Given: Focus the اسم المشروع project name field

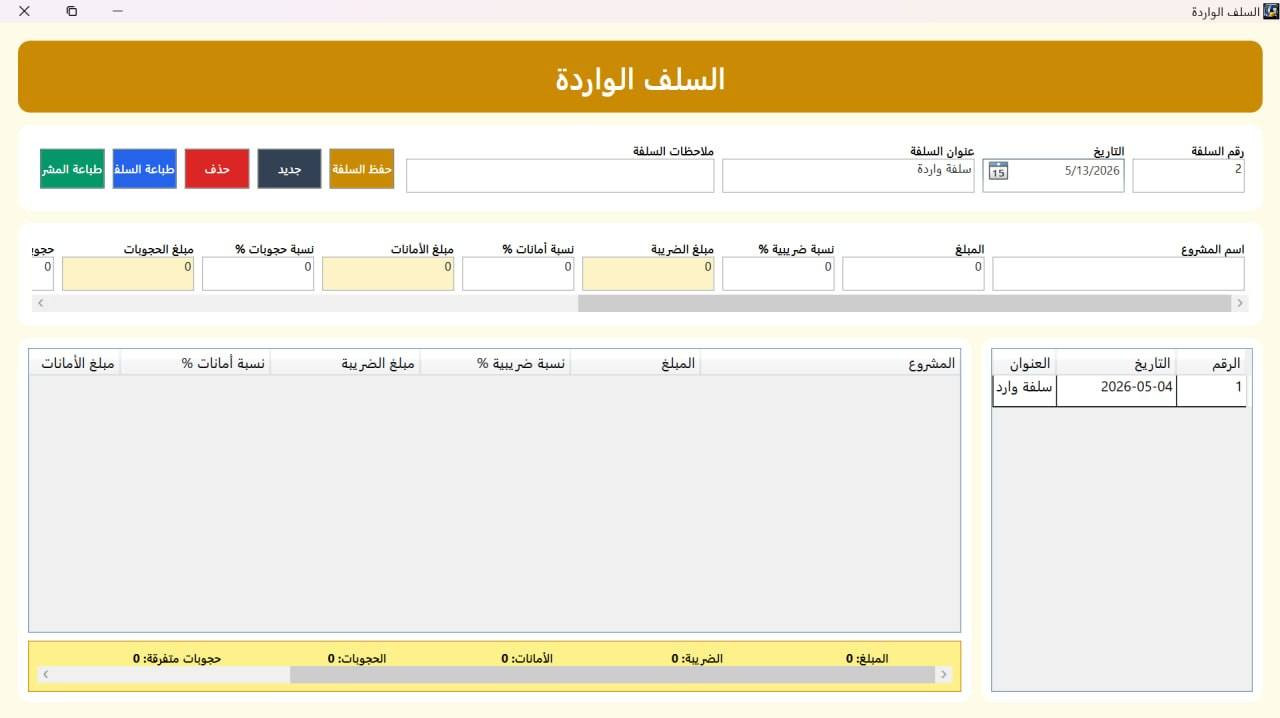Looking at the screenshot, I should click(x=1118, y=274).
